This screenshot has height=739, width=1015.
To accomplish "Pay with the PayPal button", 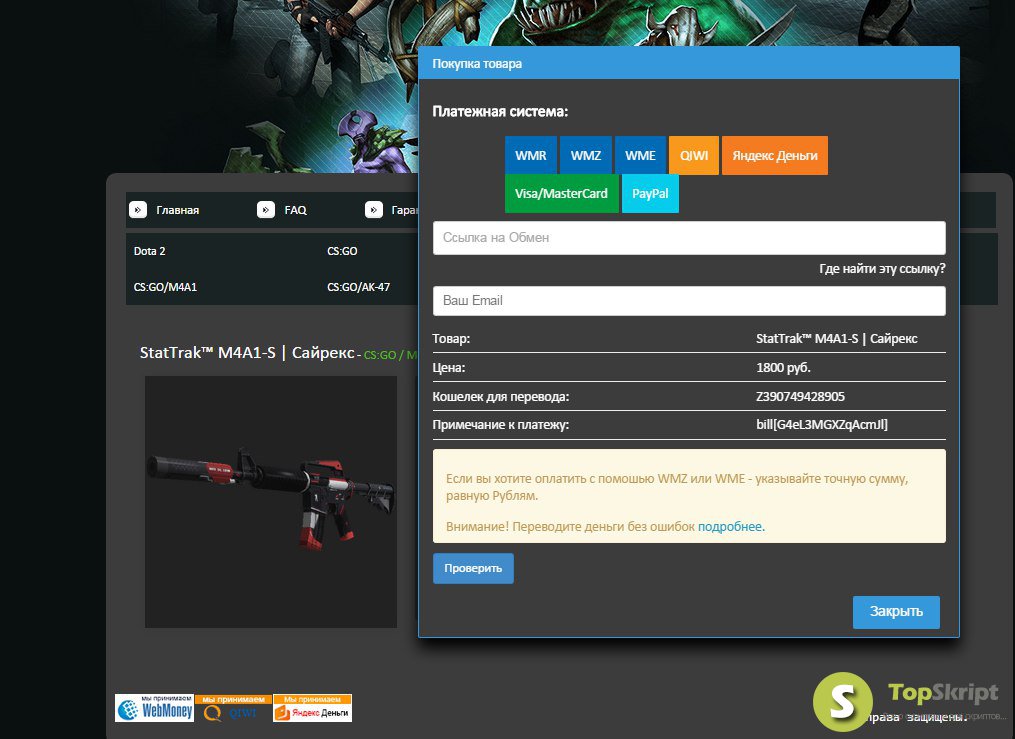I will click(650, 193).
